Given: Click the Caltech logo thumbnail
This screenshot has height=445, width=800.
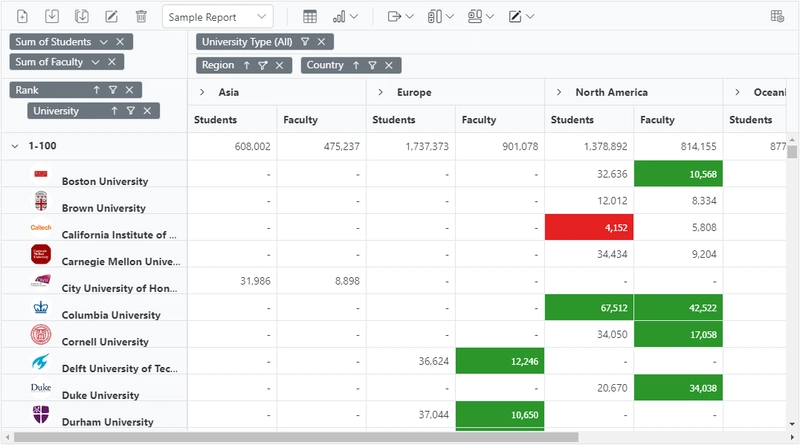Looking at the screenshot, I should click(41, 228).
